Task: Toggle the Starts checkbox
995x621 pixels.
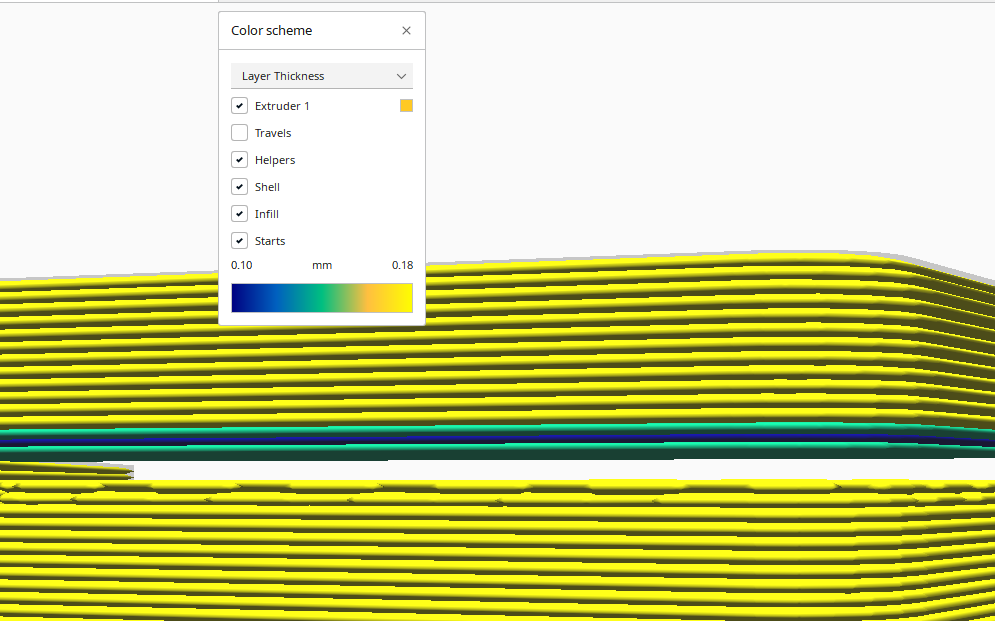Action: click(239, 240)
